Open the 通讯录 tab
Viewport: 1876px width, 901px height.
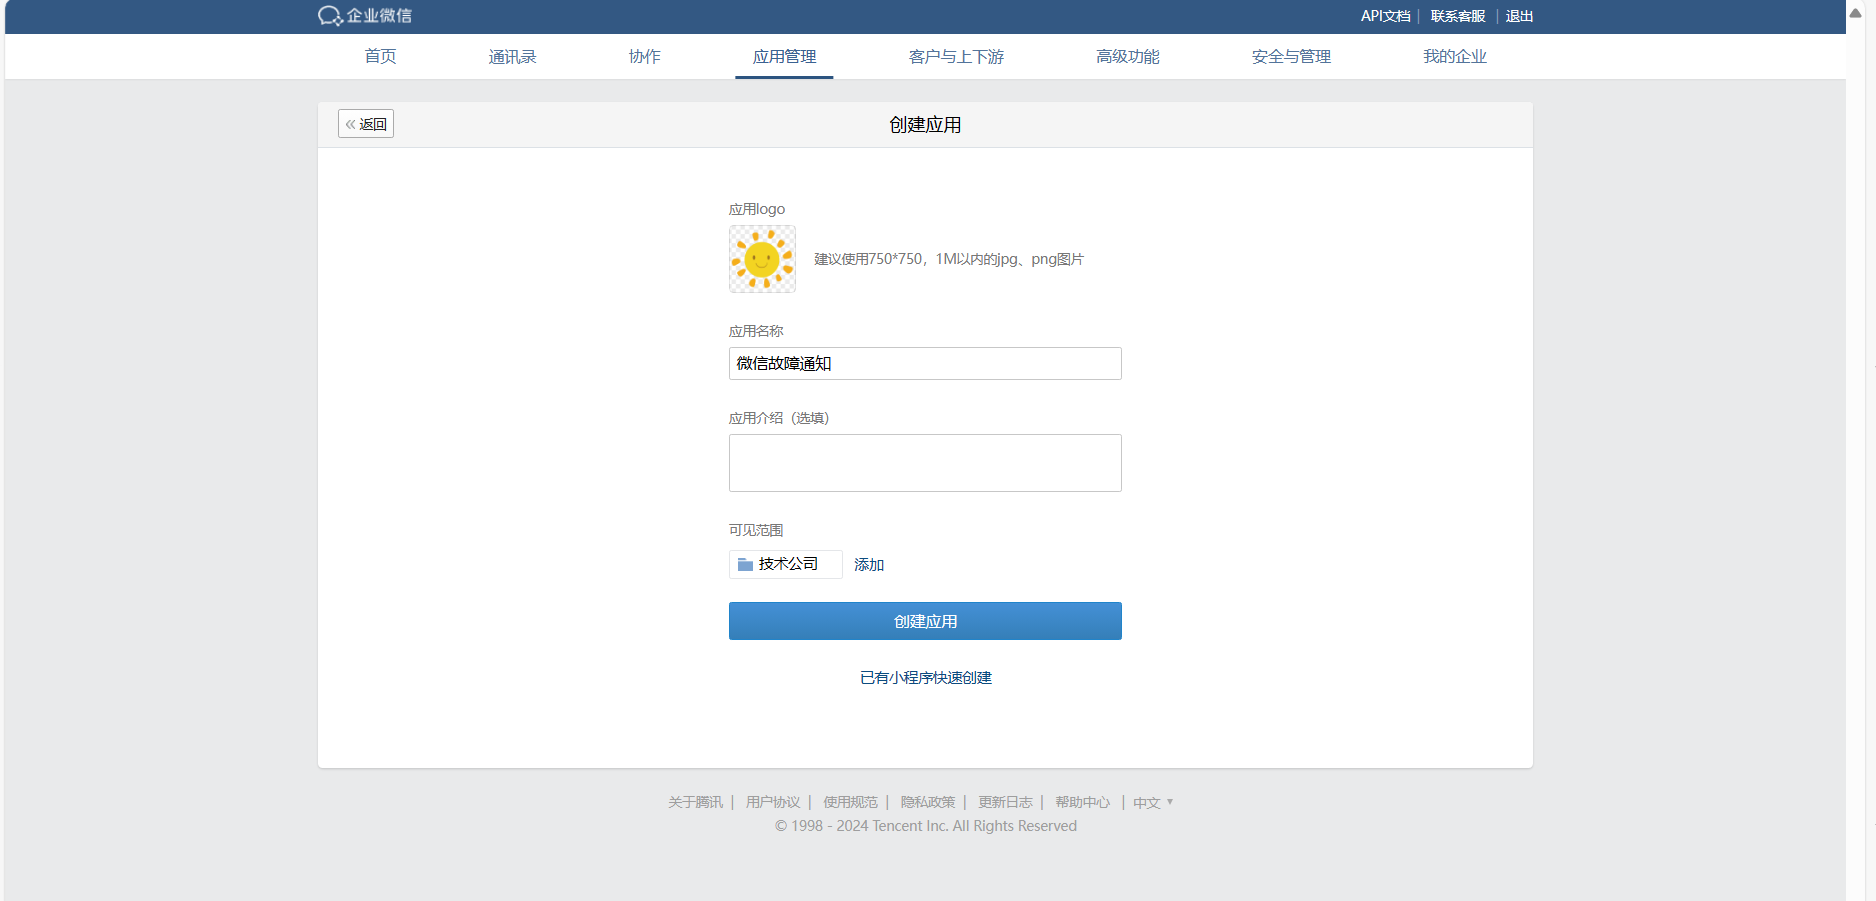click(512, 57)
